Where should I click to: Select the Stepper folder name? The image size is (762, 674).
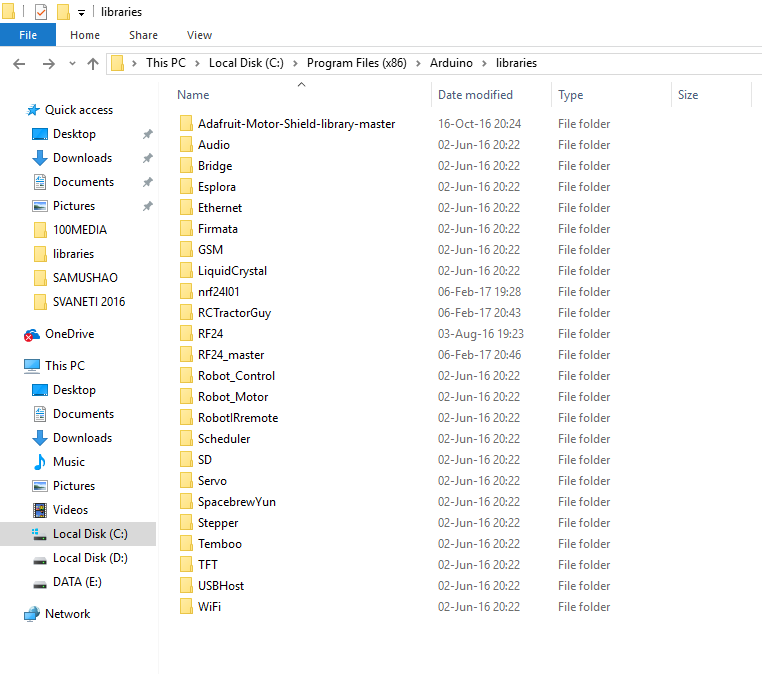[218, 522]
